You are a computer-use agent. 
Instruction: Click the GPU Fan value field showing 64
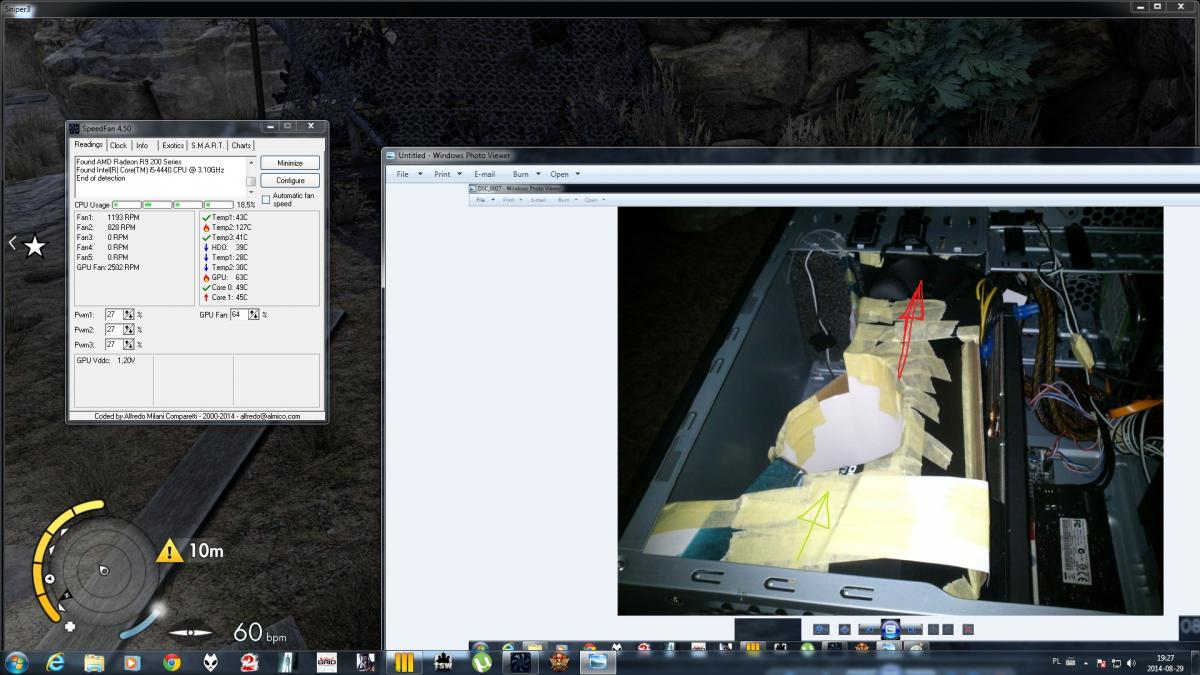coord(239,314)
